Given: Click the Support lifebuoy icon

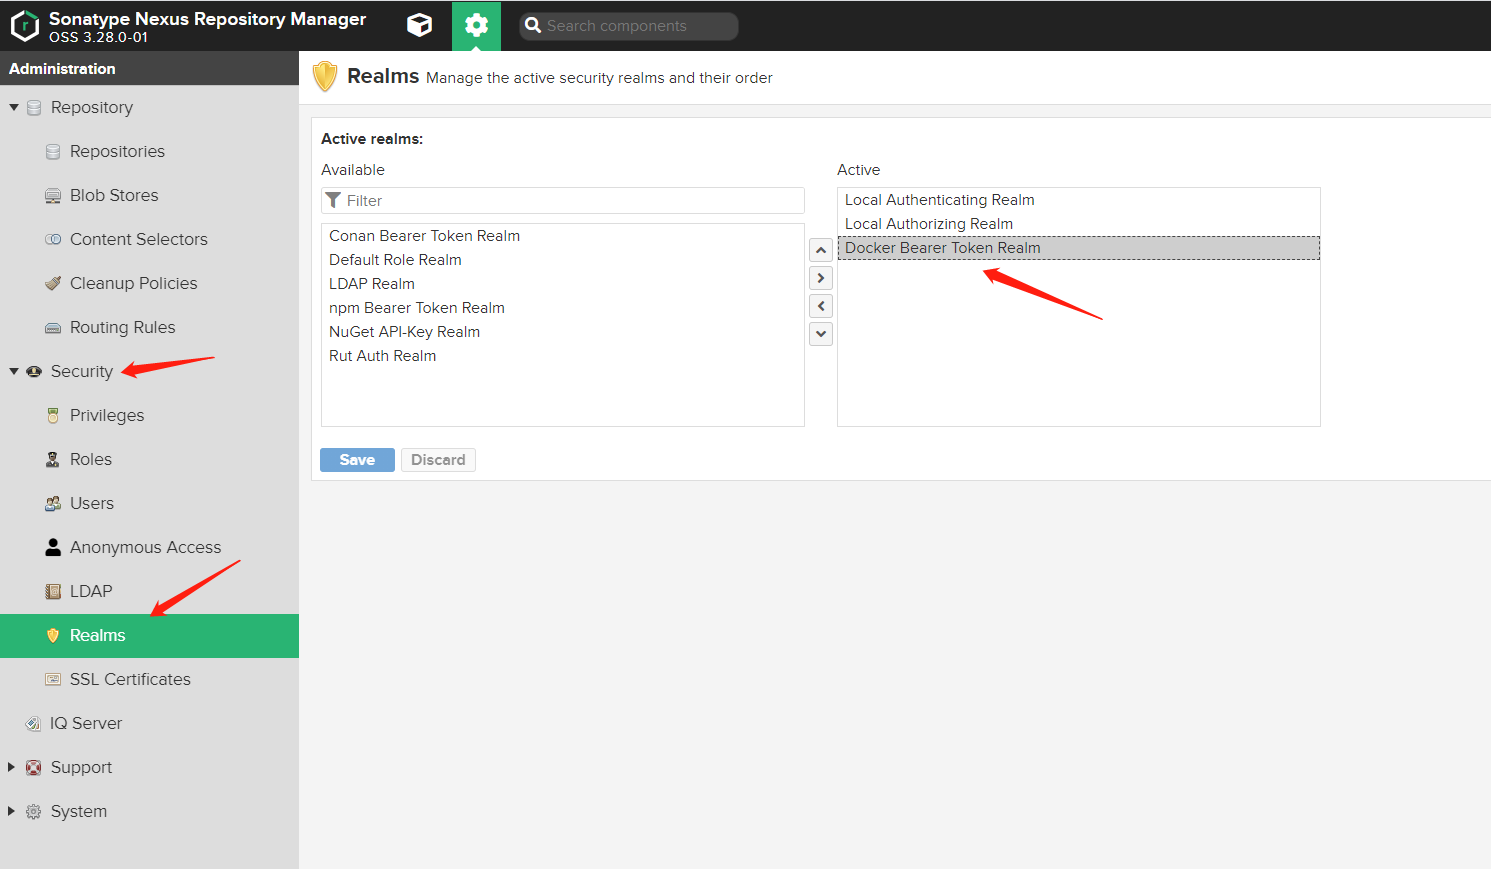Looking at the screenshot, I should [34, 767].
